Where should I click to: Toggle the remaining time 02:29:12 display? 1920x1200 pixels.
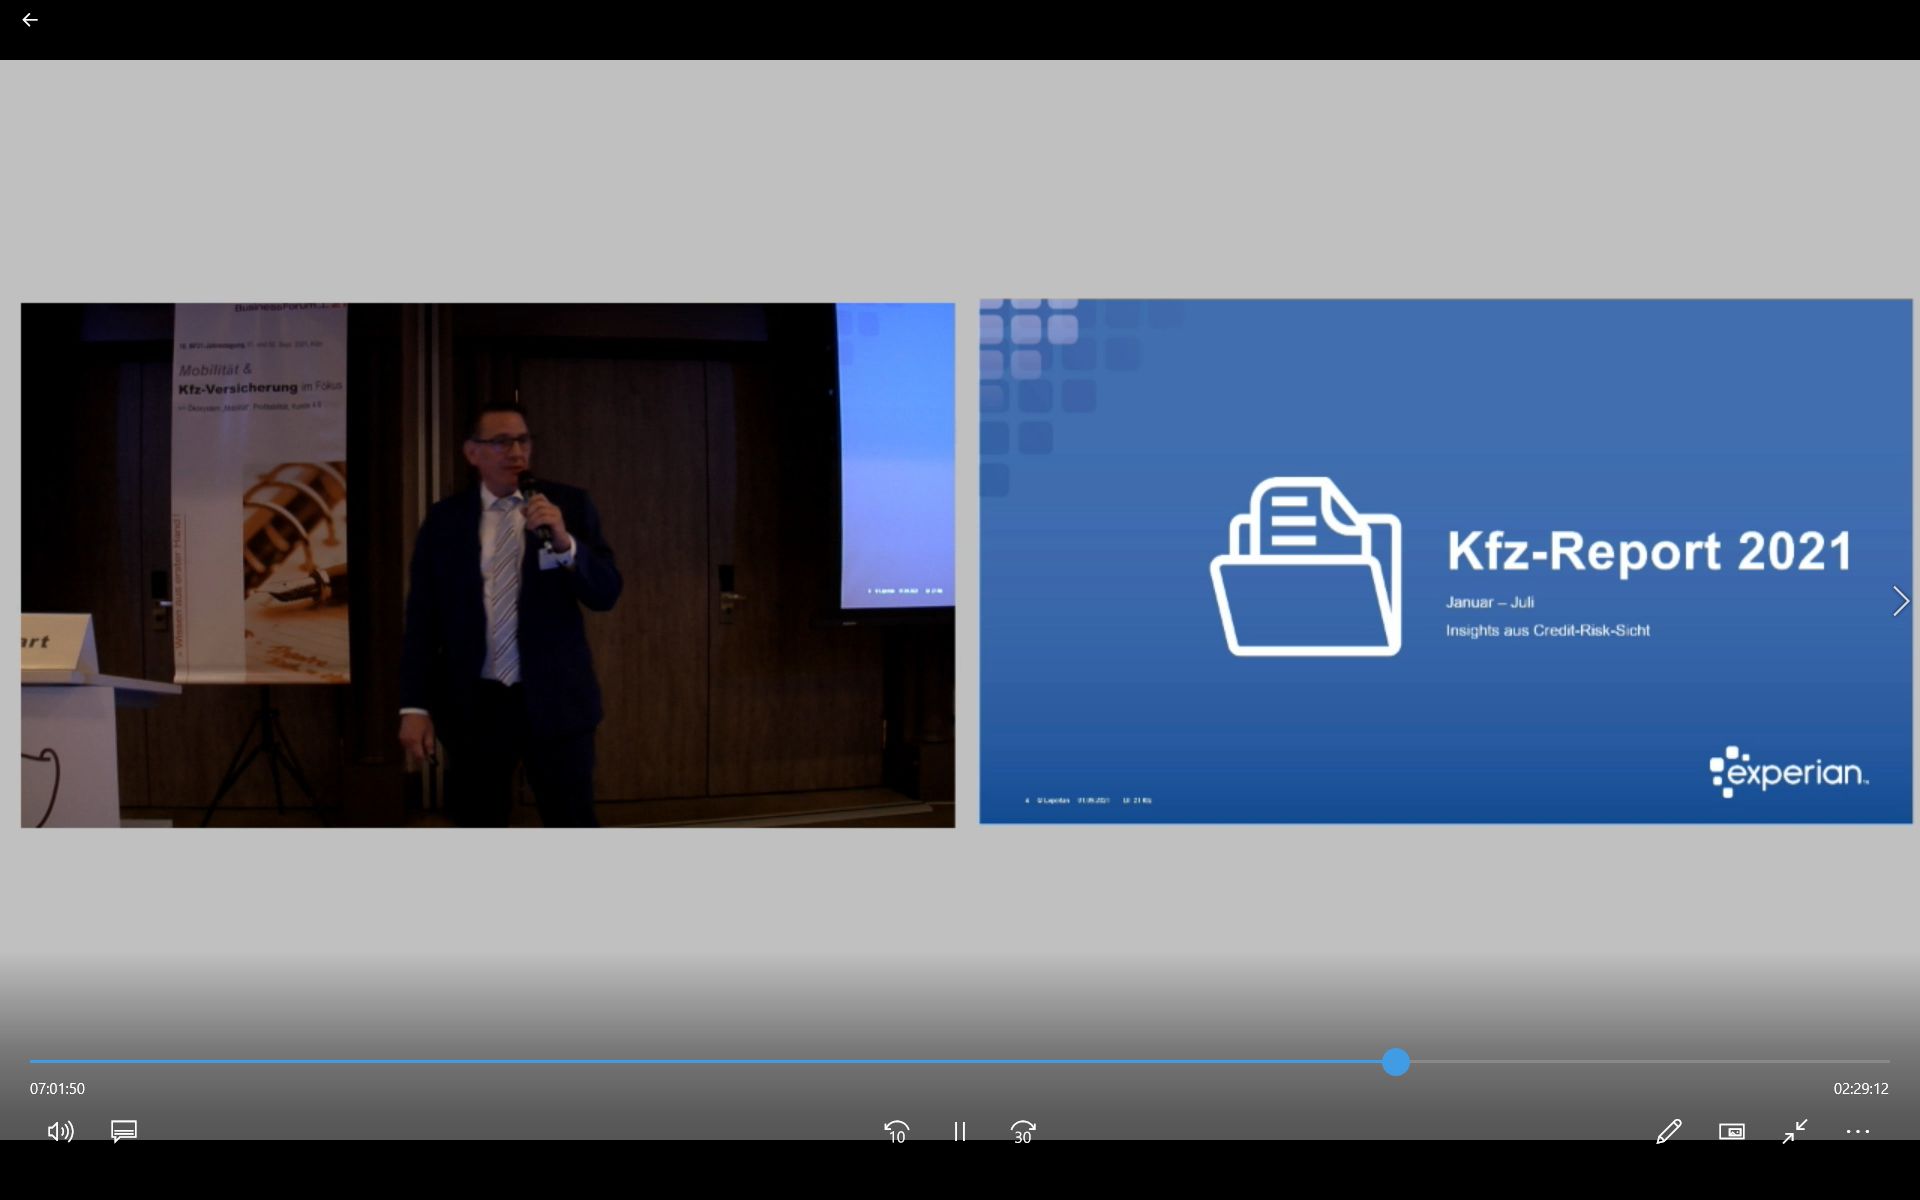[1860, 1088]
